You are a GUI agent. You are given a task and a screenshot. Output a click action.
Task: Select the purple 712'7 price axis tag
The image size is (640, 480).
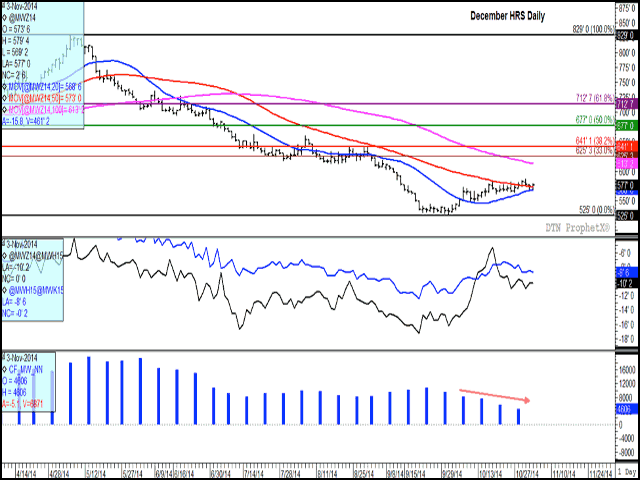pyautogui.click(x=627, y=103)
